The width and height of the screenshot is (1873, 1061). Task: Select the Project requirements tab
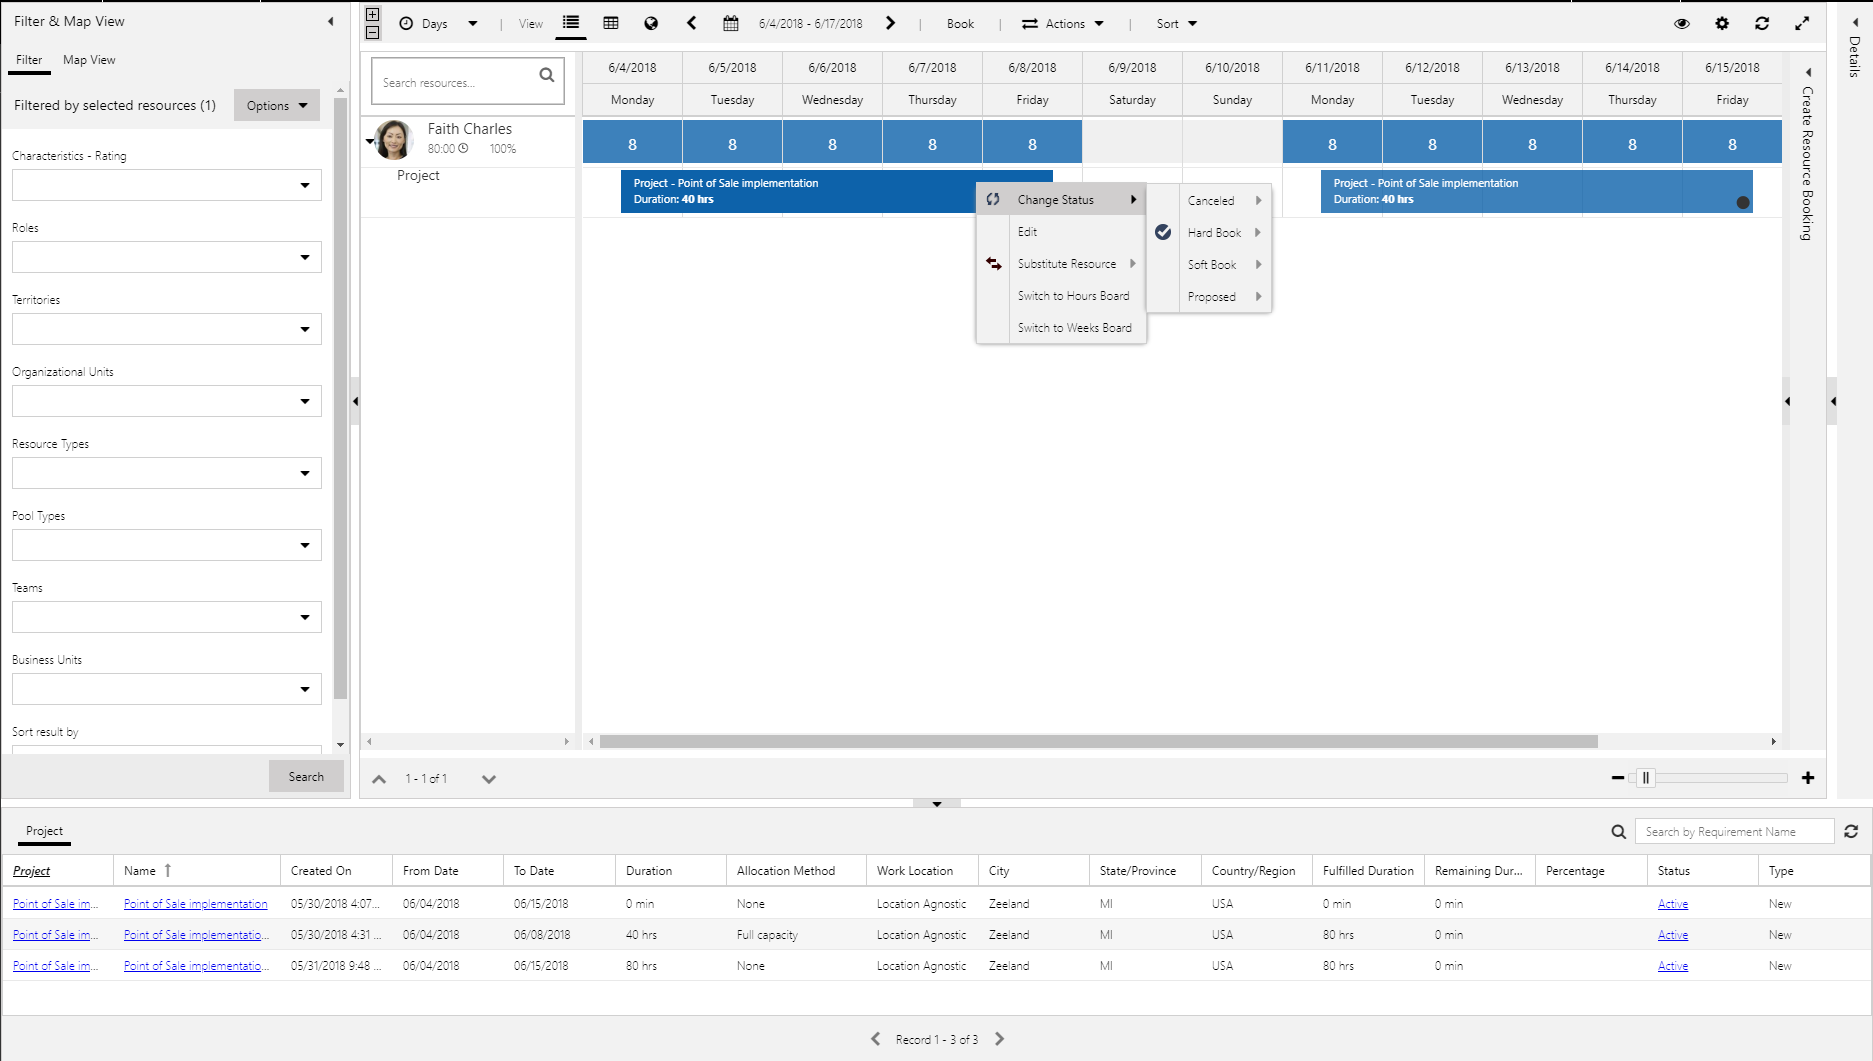[x=44, y=831]
